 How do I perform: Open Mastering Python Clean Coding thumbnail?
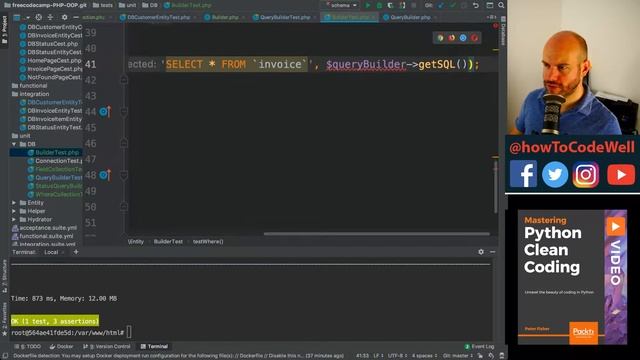(x=572, y=277)
